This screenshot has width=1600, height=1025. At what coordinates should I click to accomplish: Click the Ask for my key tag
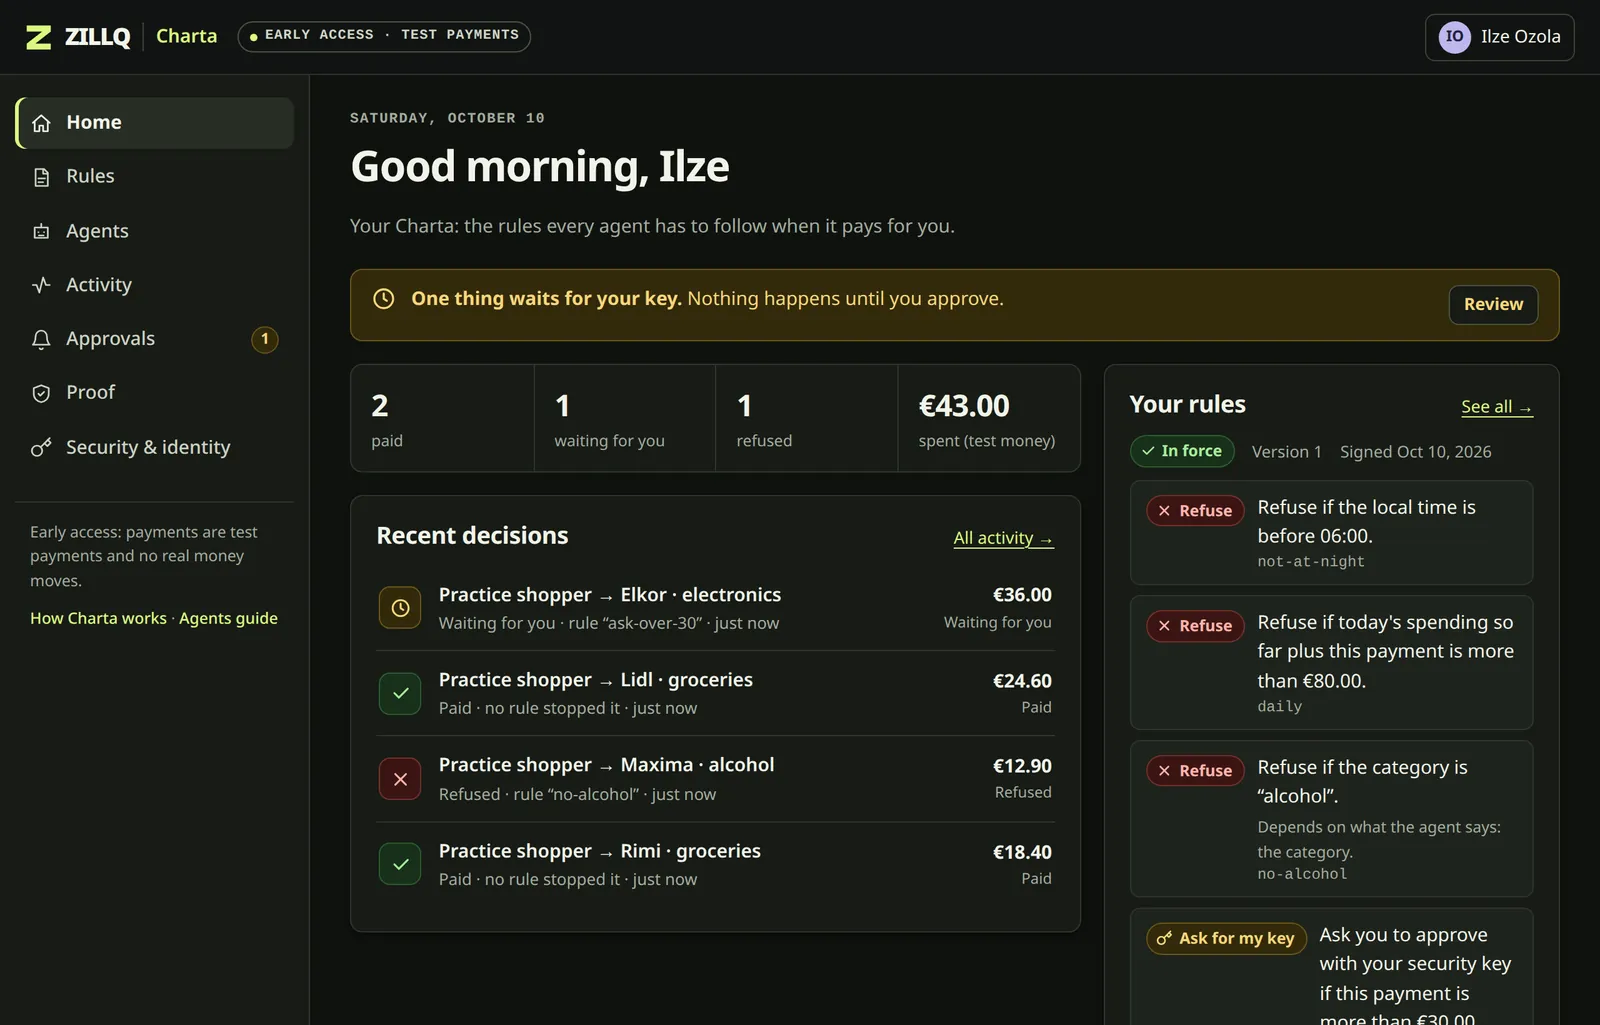tap(1226, 939)
